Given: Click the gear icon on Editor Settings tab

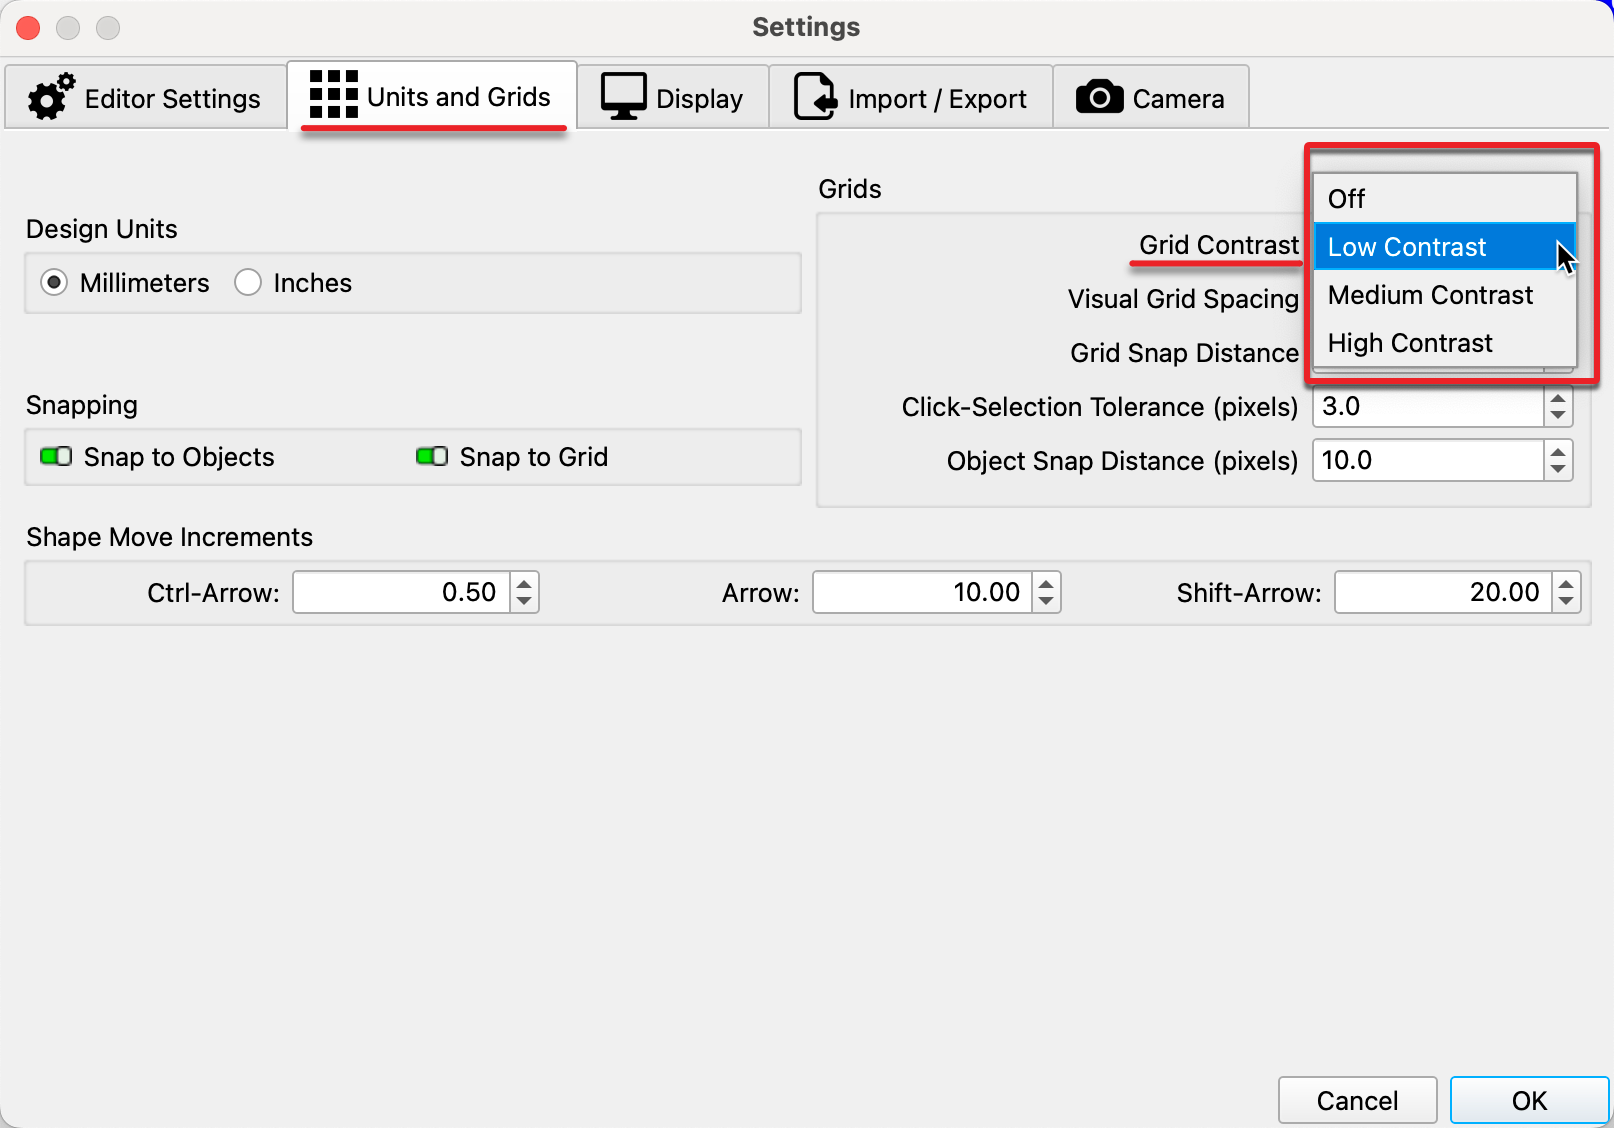Looking at the screenshot, I should coord(51,97).
